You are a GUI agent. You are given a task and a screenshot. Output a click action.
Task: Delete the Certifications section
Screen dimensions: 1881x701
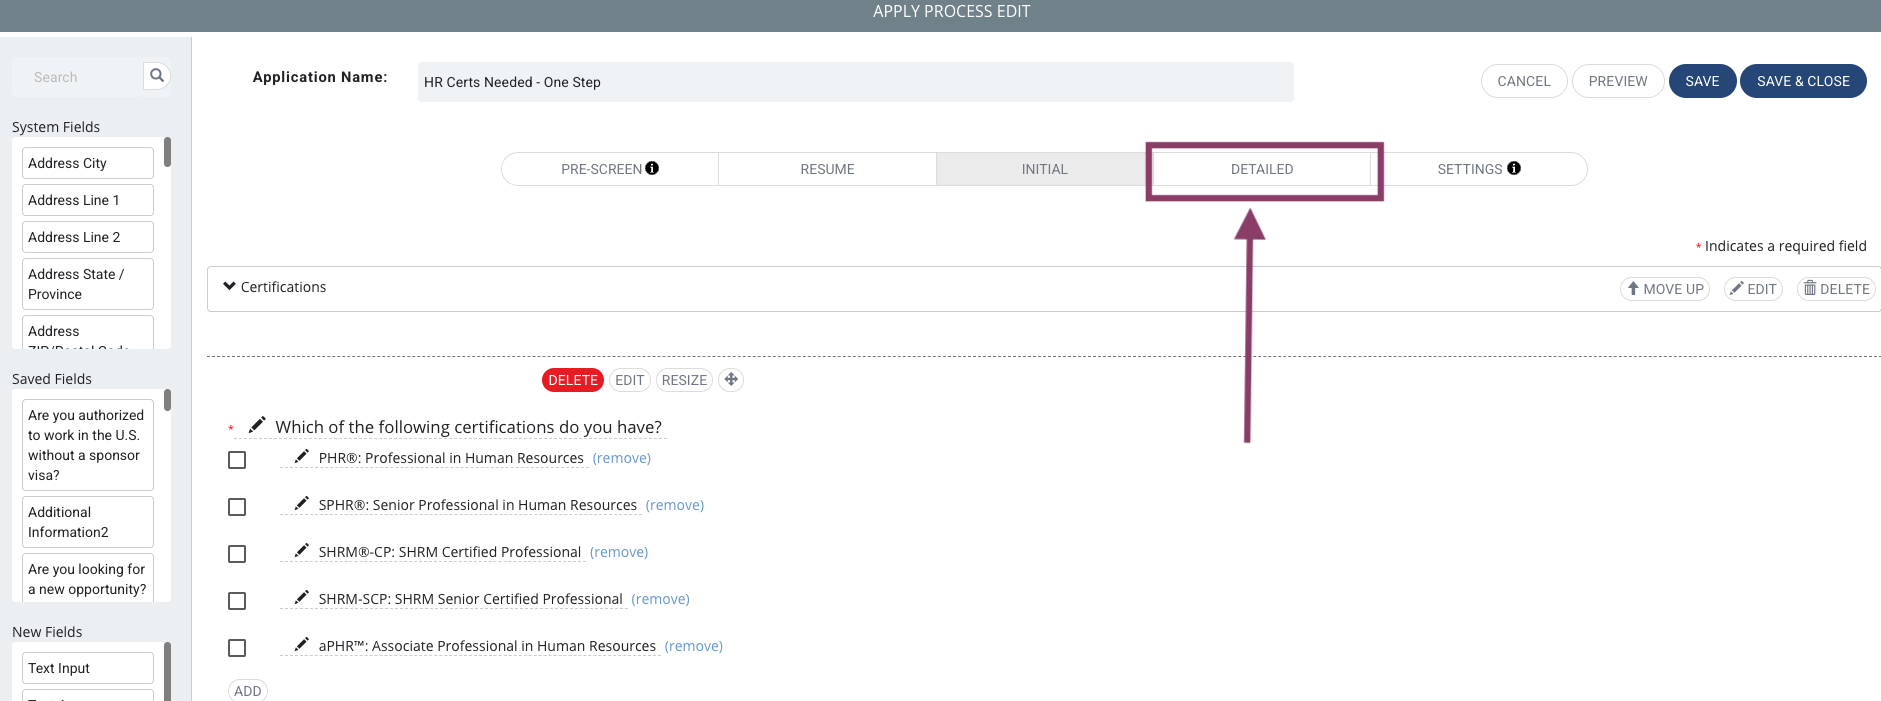[1836, 289]
